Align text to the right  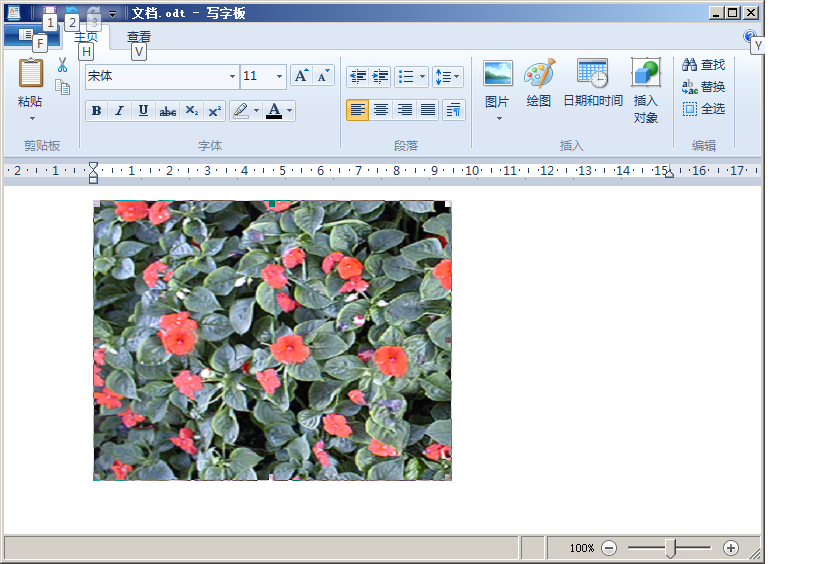[404, 110]
